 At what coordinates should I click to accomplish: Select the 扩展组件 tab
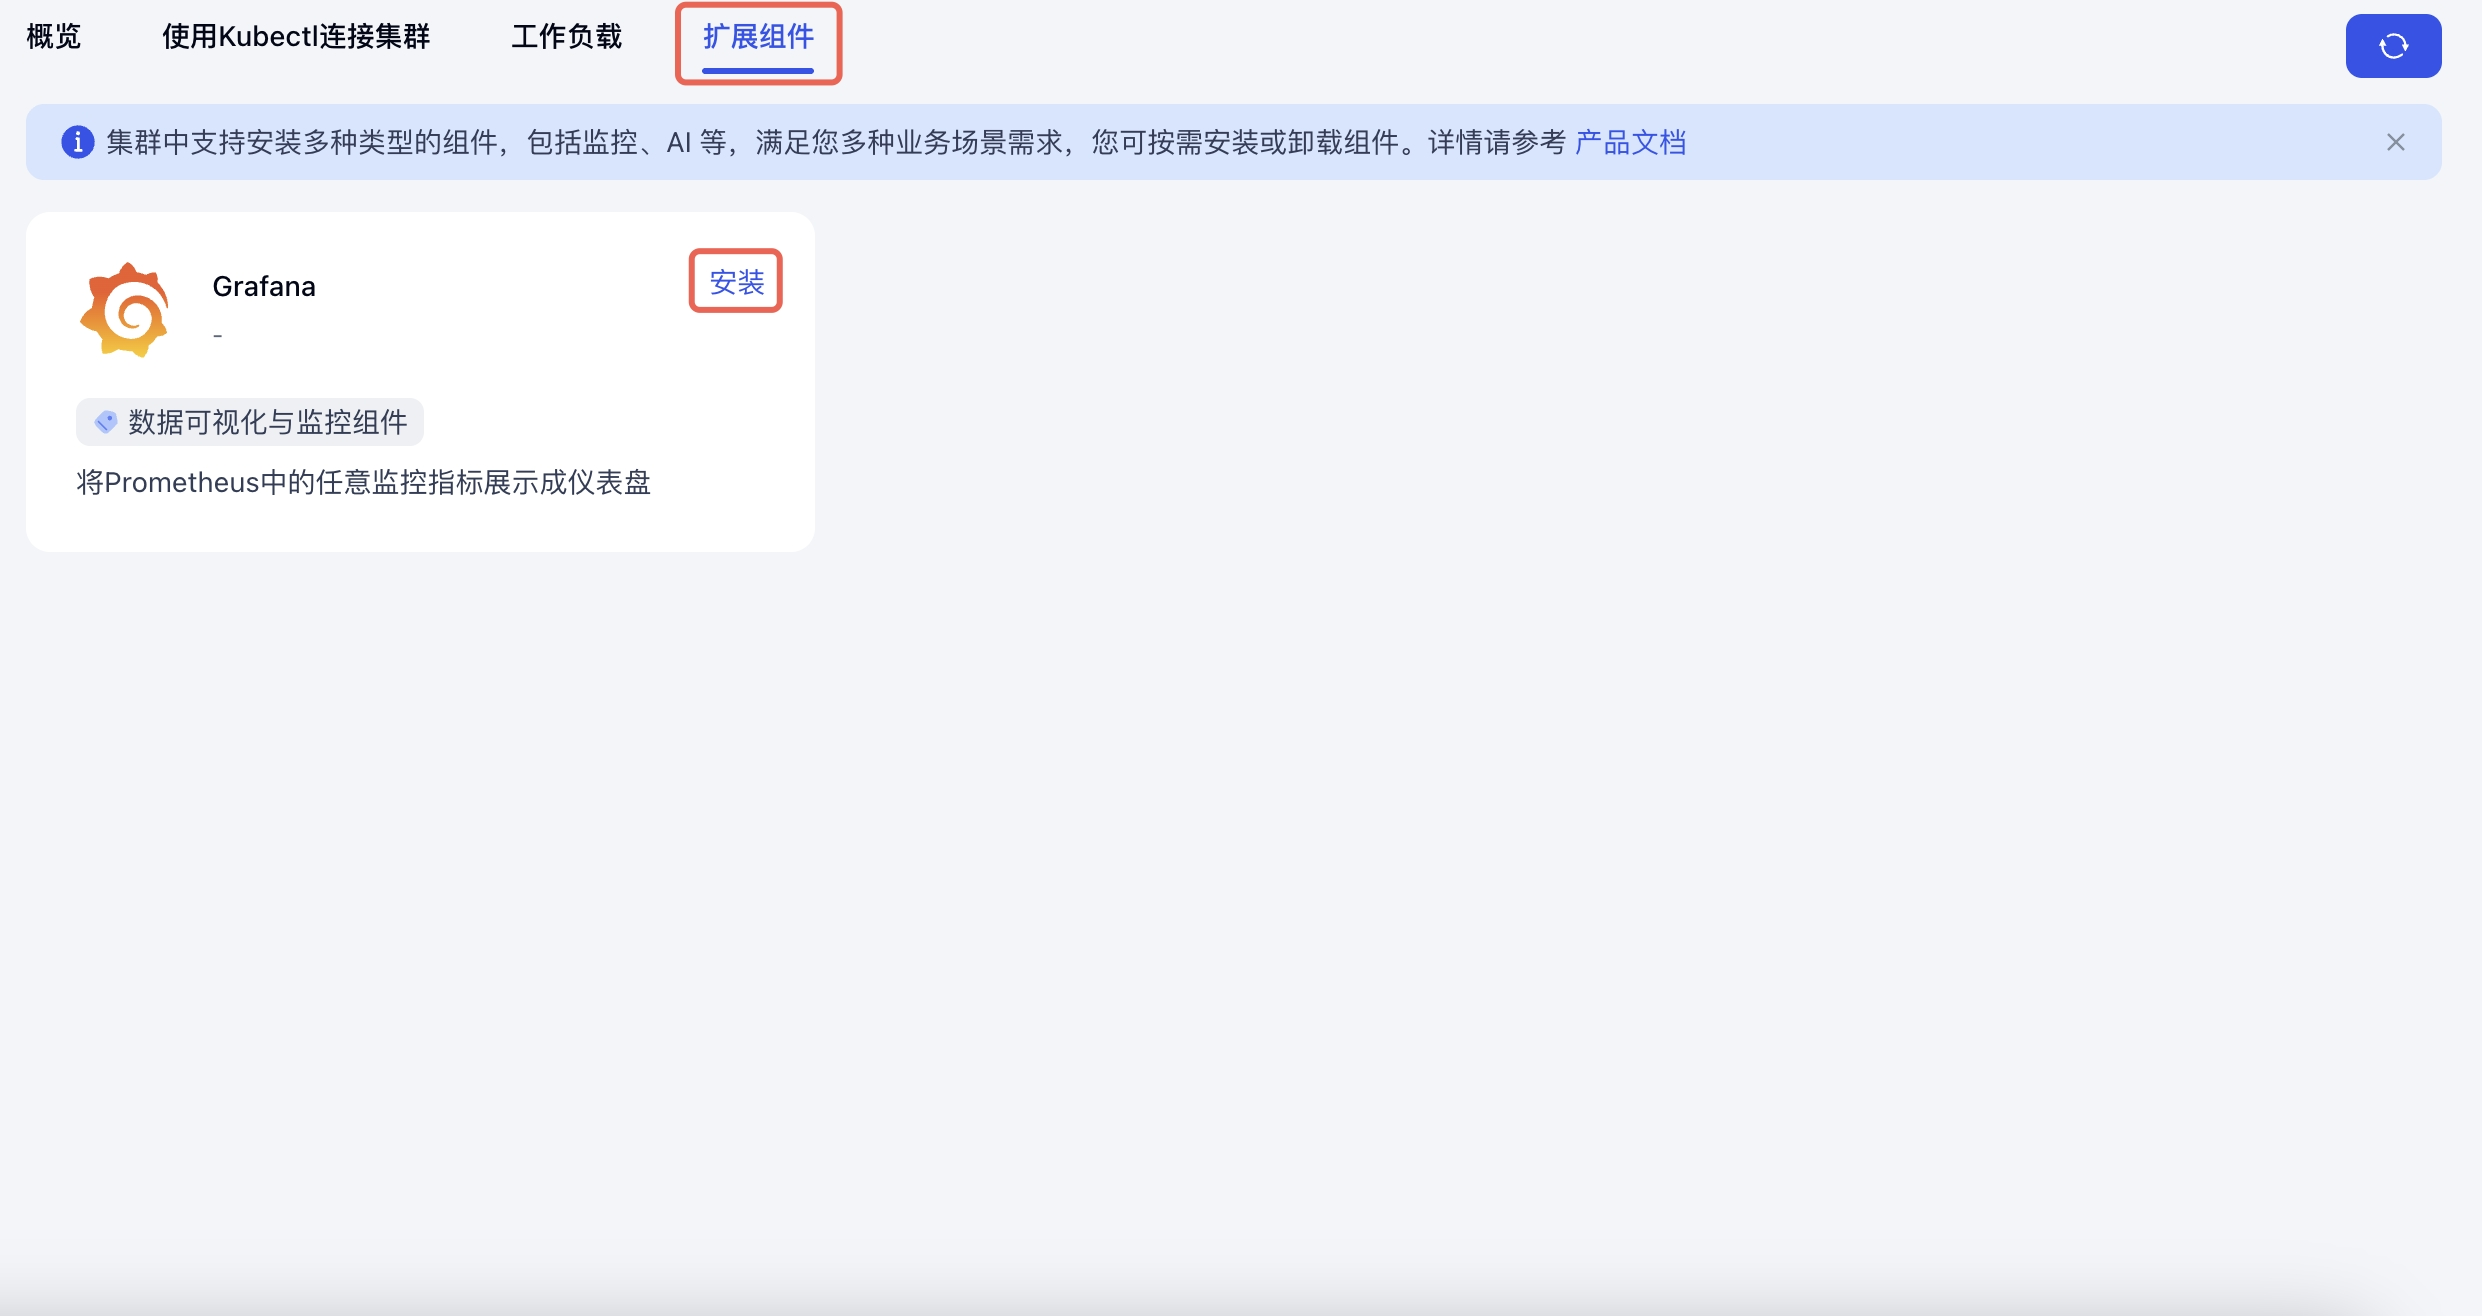pos(758,37)
